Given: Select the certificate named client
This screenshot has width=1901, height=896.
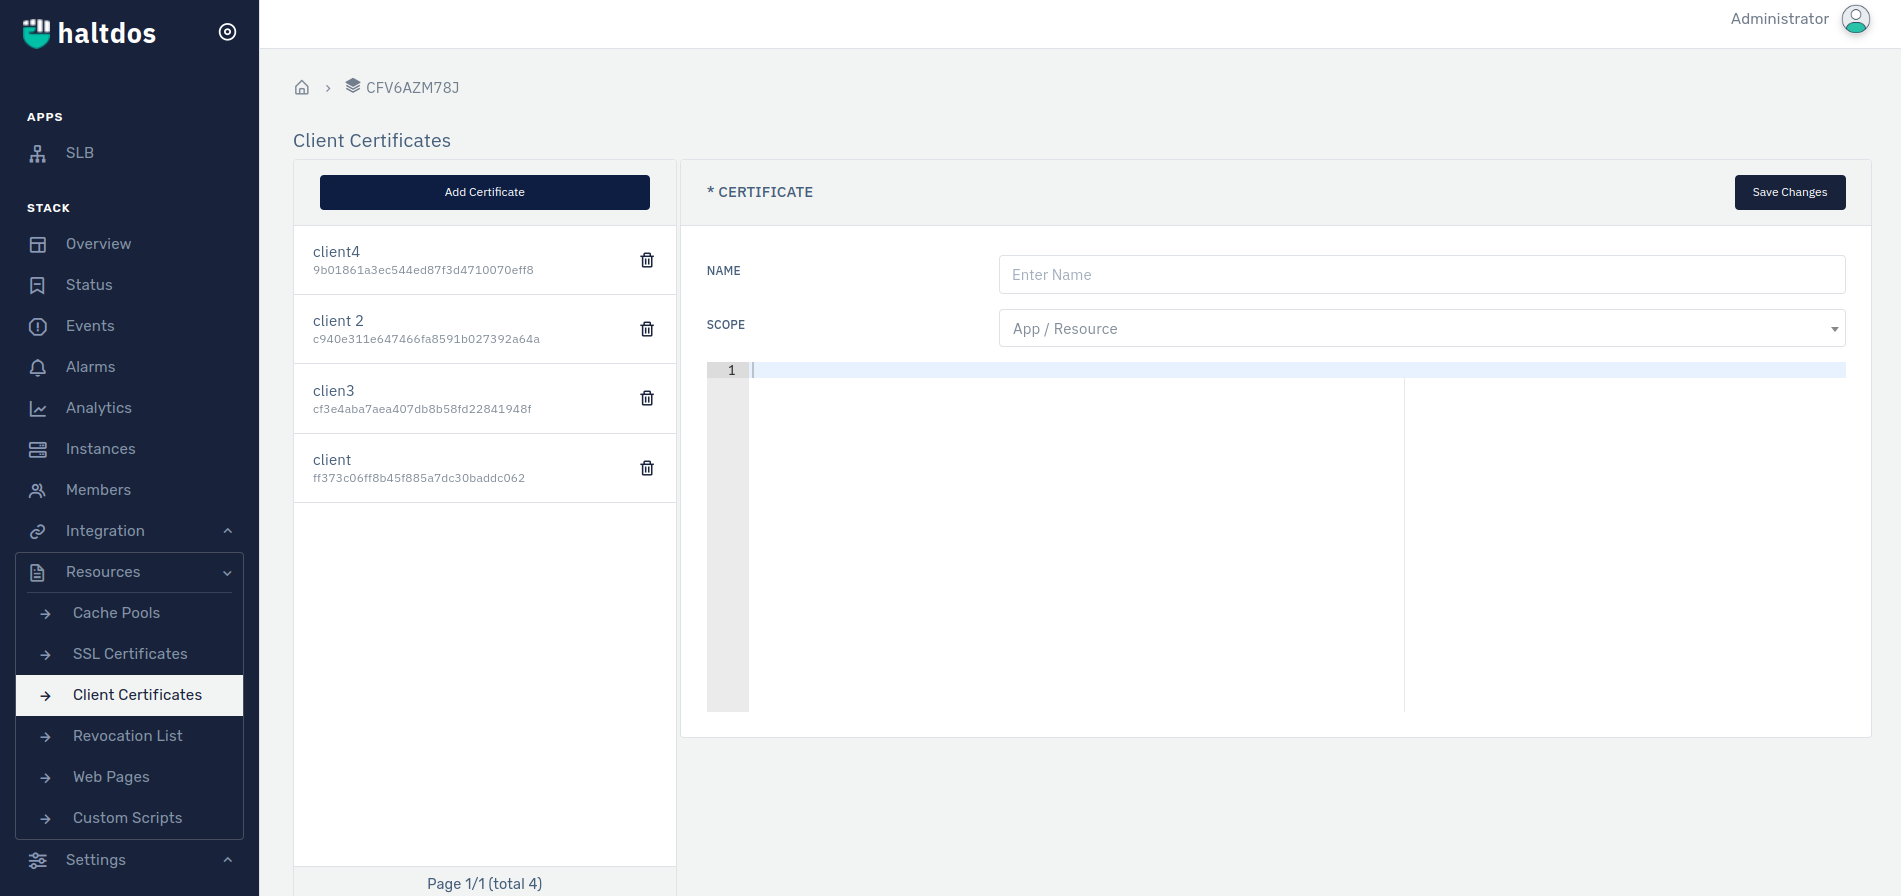Looking at the screenshot, I should [x=485, y=468].
